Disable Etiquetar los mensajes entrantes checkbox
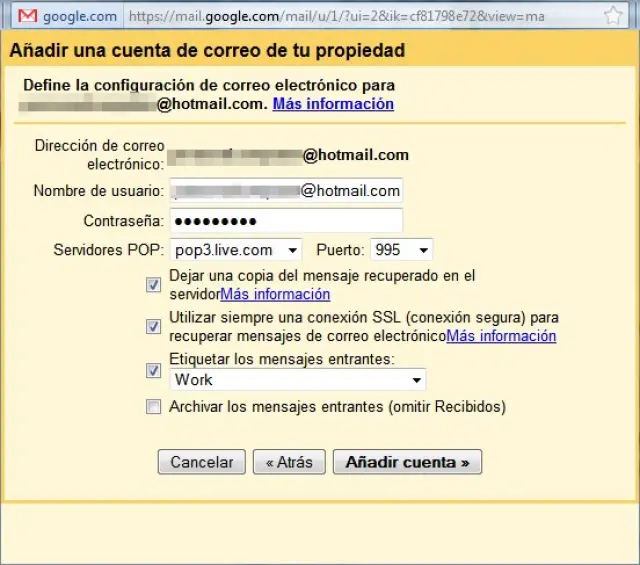Viewport: 640px width, 565px height. pyautogui.click(x=153, y=370)
